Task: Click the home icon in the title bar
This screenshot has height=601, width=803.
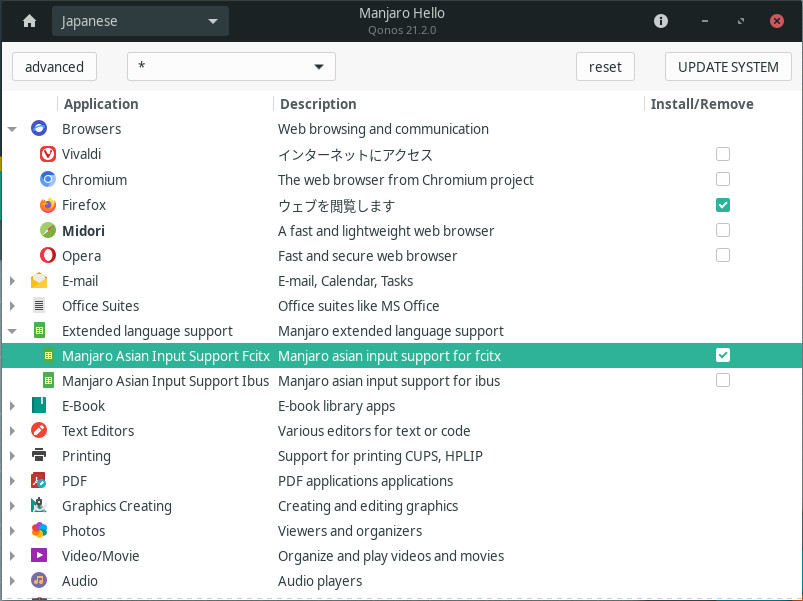Action: (29, 21)
